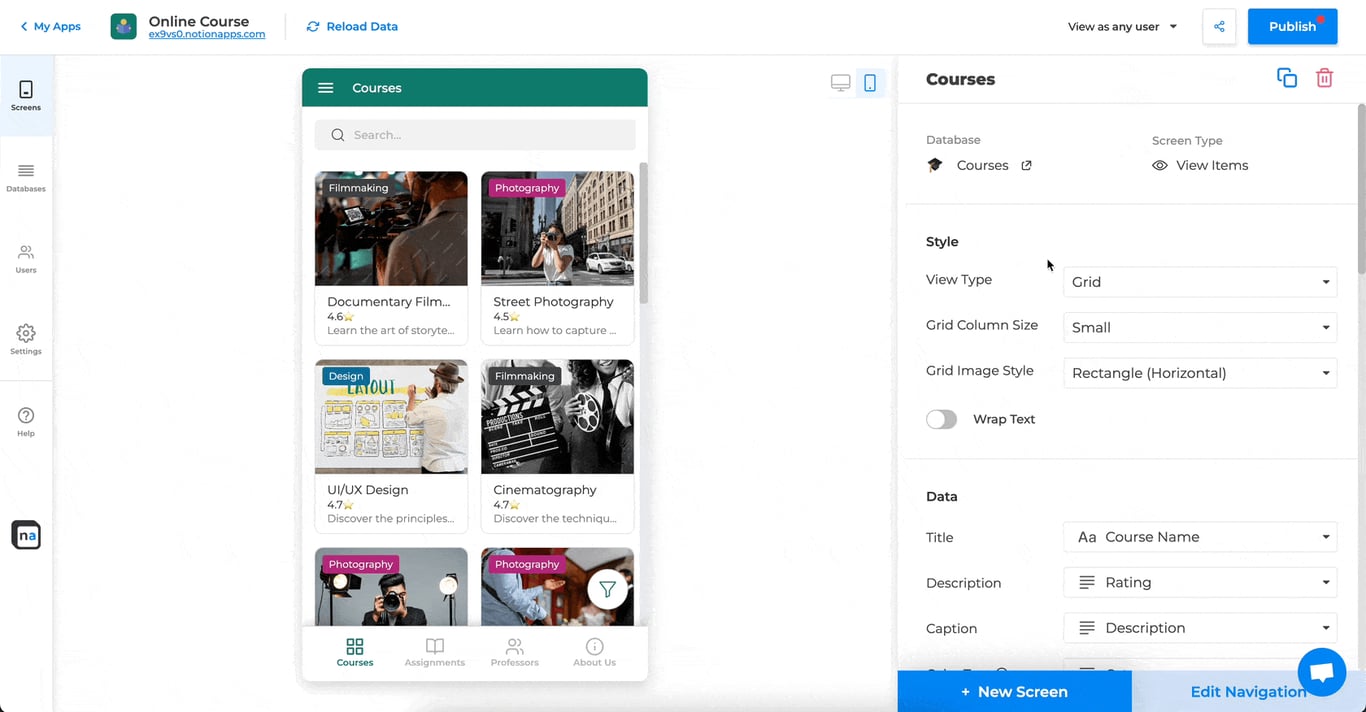
Task: Click the settings panel scrollbar
Action: [1361, 188]
